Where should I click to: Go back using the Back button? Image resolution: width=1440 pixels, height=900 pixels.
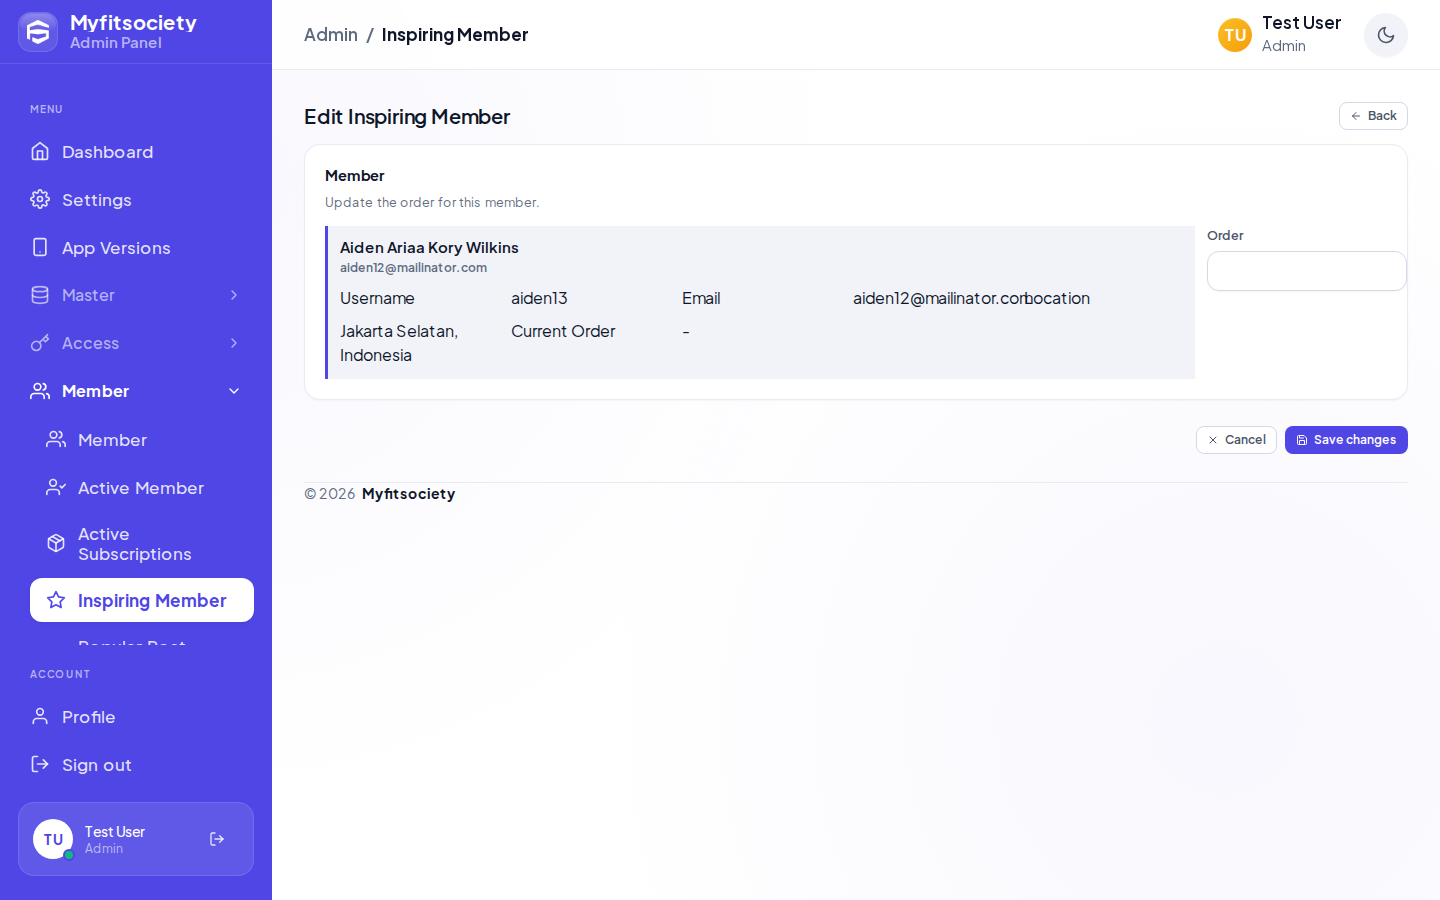point(1373,116)
